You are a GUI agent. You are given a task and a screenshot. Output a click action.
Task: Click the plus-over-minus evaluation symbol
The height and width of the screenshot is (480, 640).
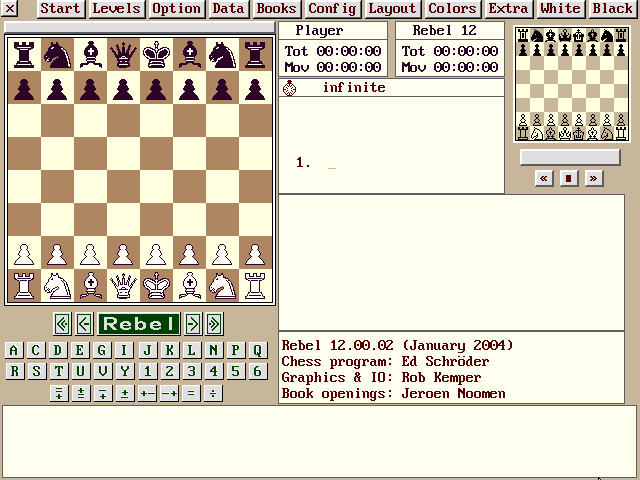[125, 393]
